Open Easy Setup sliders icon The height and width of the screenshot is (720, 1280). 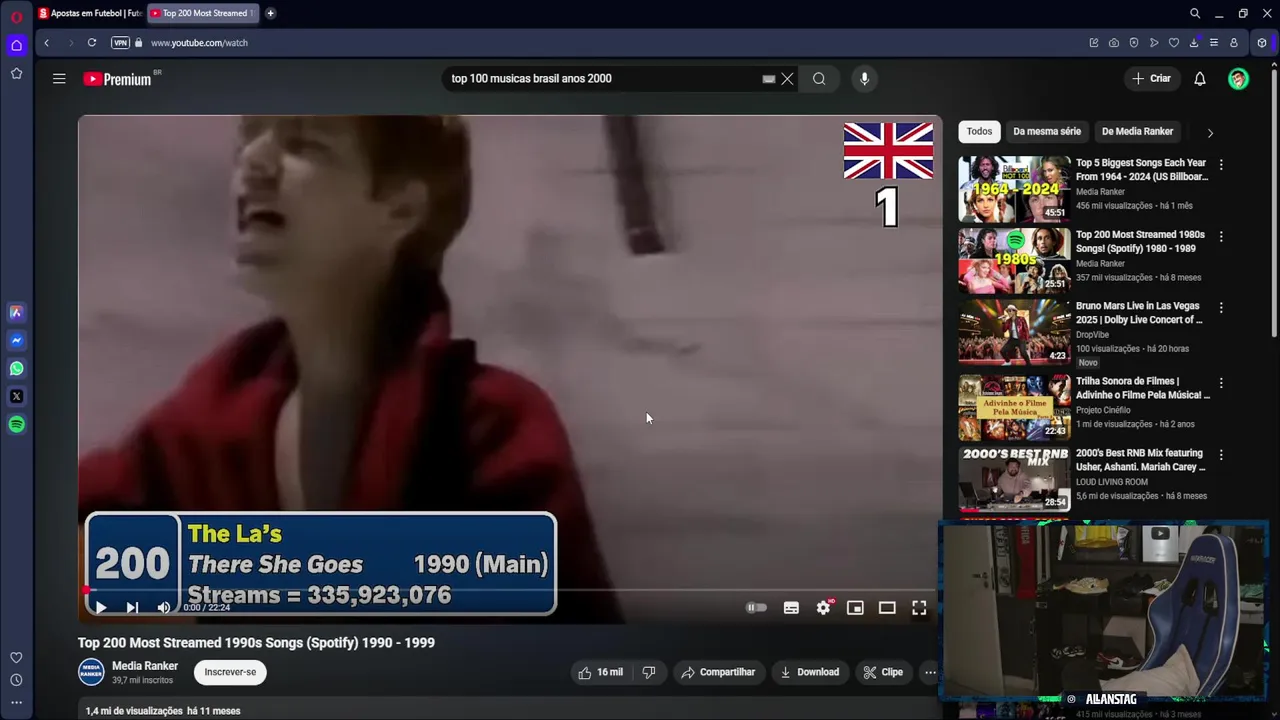tap(1214, 43)
